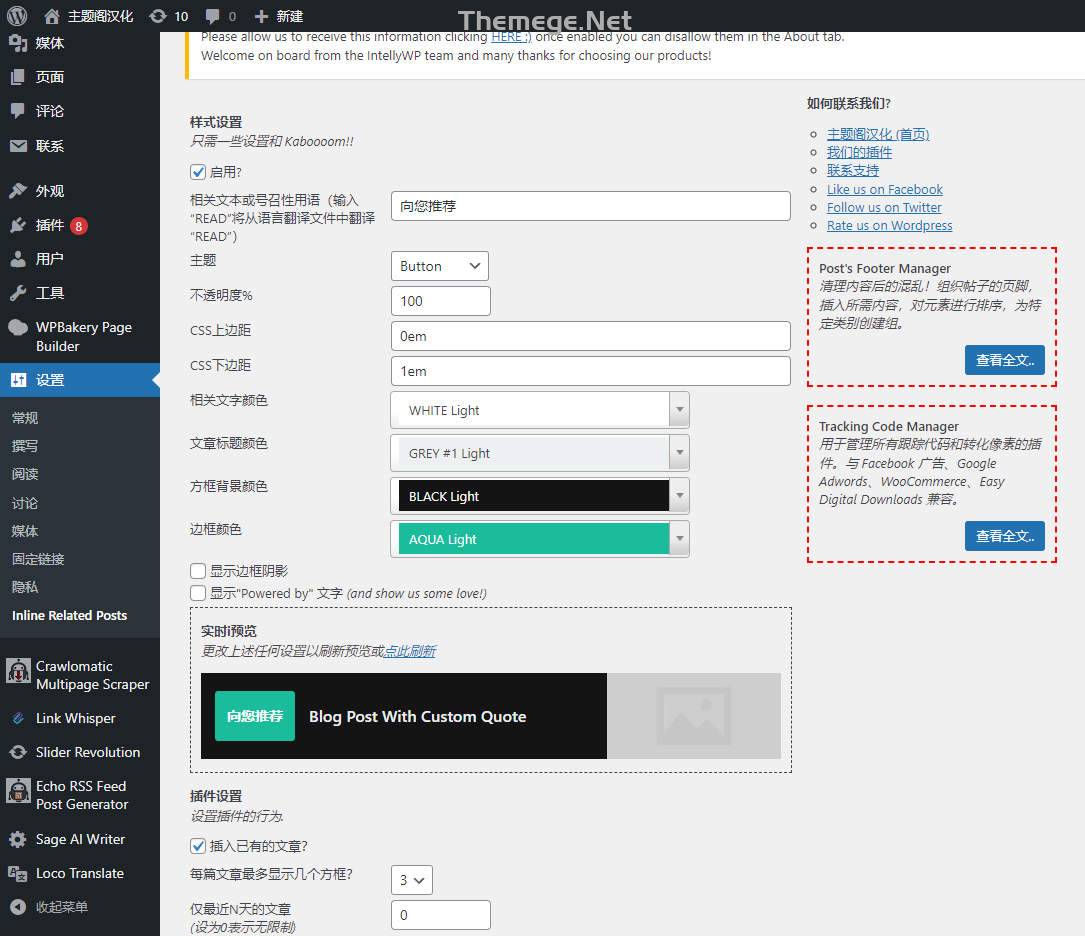Click the 用户 user icon in sidebar

point(18,259)
